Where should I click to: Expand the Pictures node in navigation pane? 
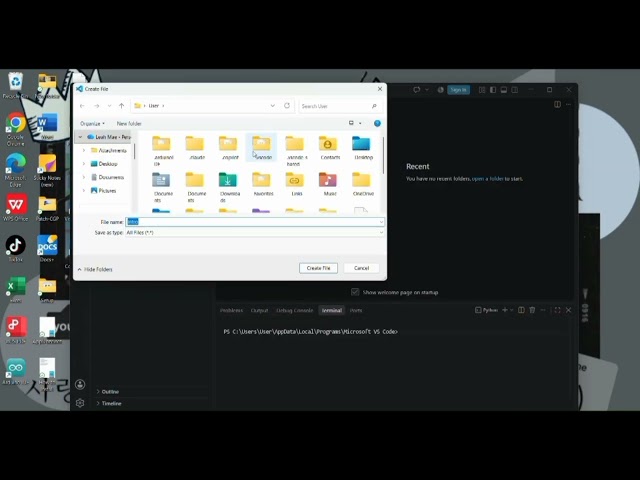coord(84,191)
